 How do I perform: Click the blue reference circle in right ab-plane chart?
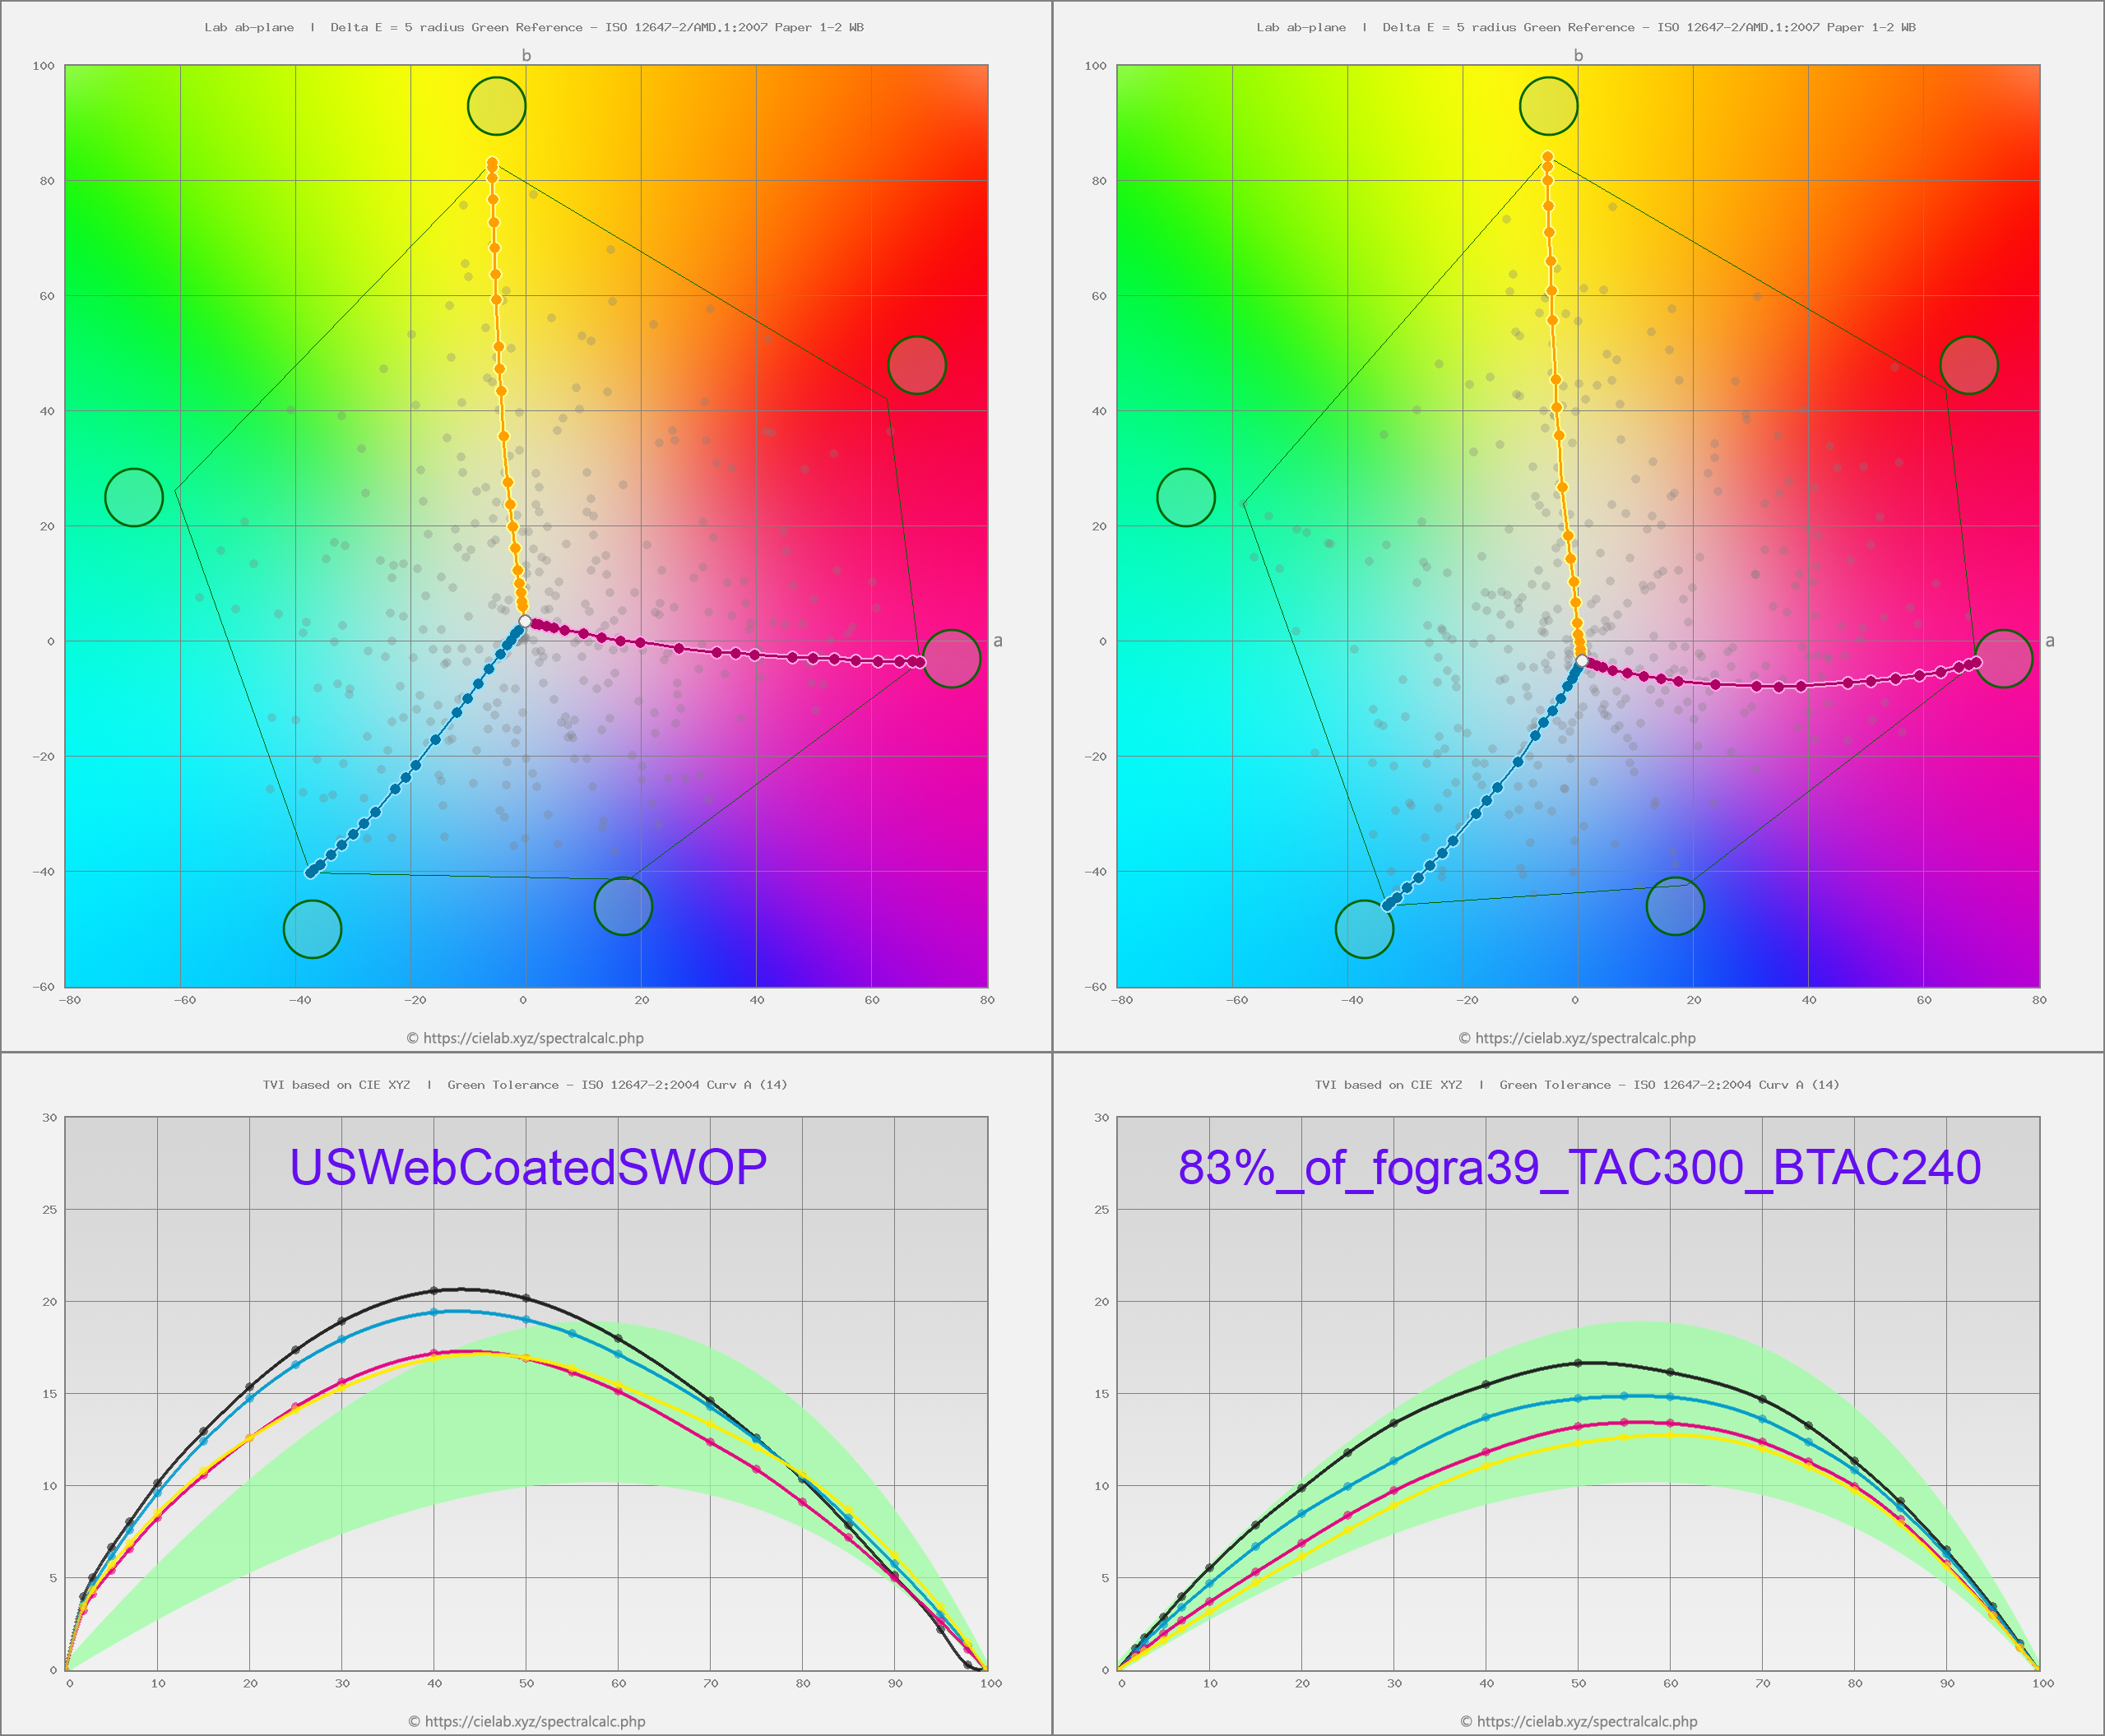[1675, 906]
